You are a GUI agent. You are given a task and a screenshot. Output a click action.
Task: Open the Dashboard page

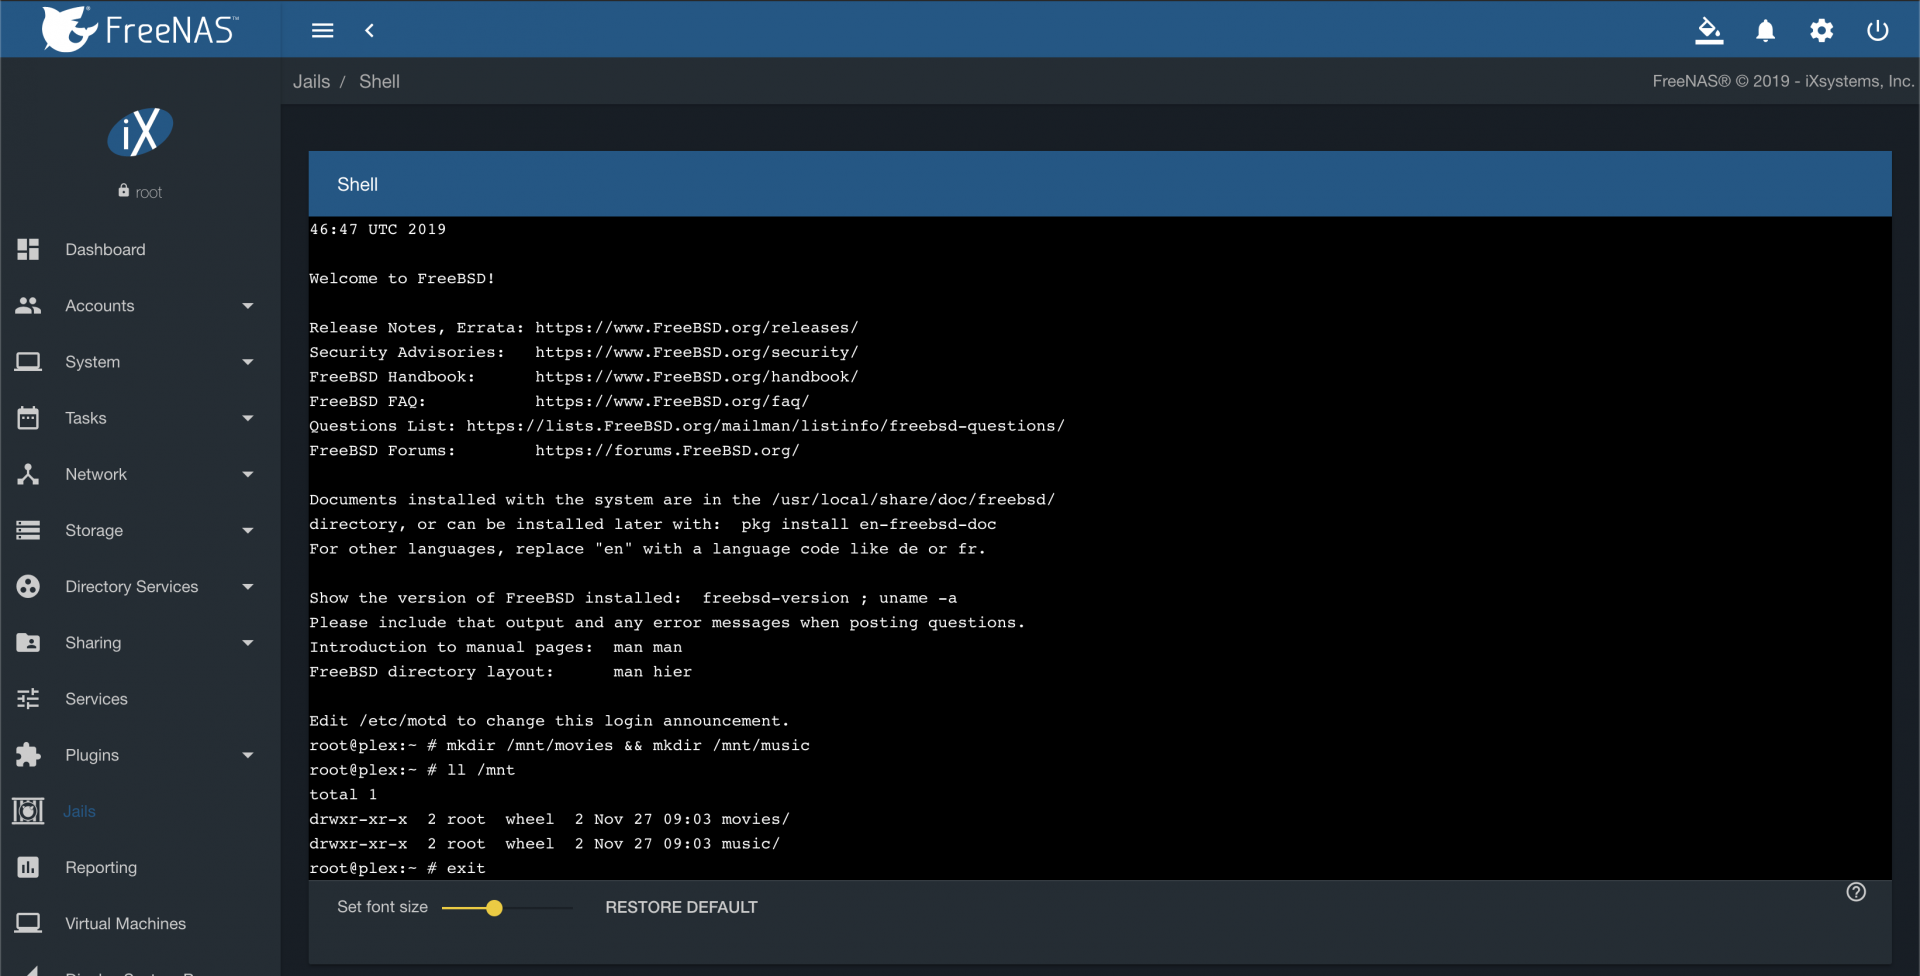pos(105,249)
